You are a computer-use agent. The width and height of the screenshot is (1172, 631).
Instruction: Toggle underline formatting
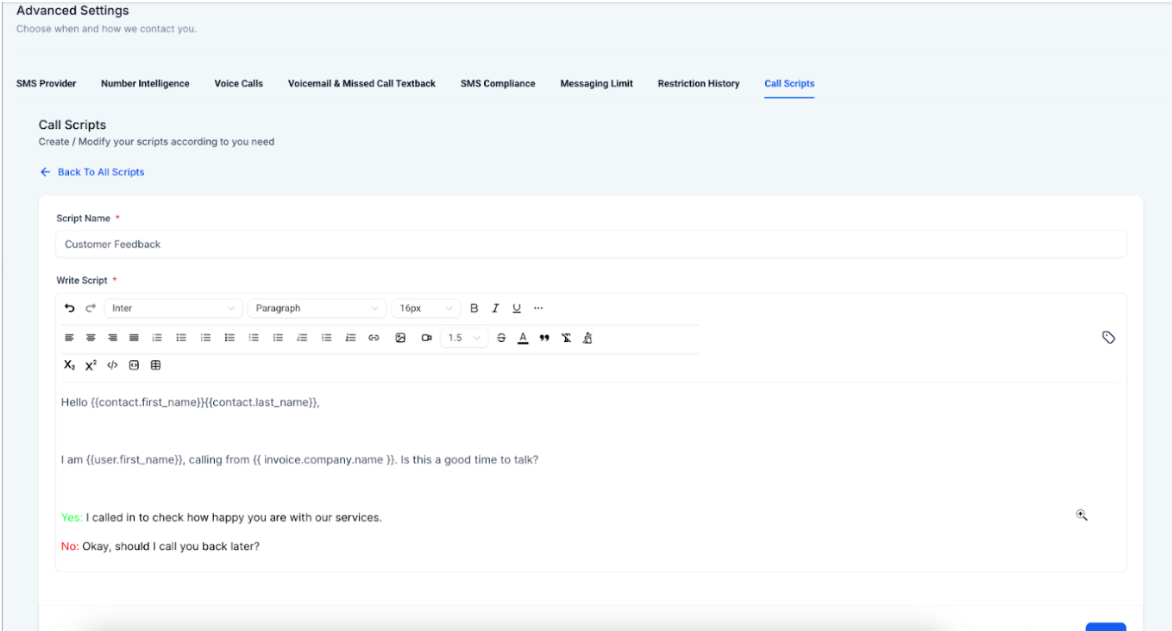coord(516,308)
